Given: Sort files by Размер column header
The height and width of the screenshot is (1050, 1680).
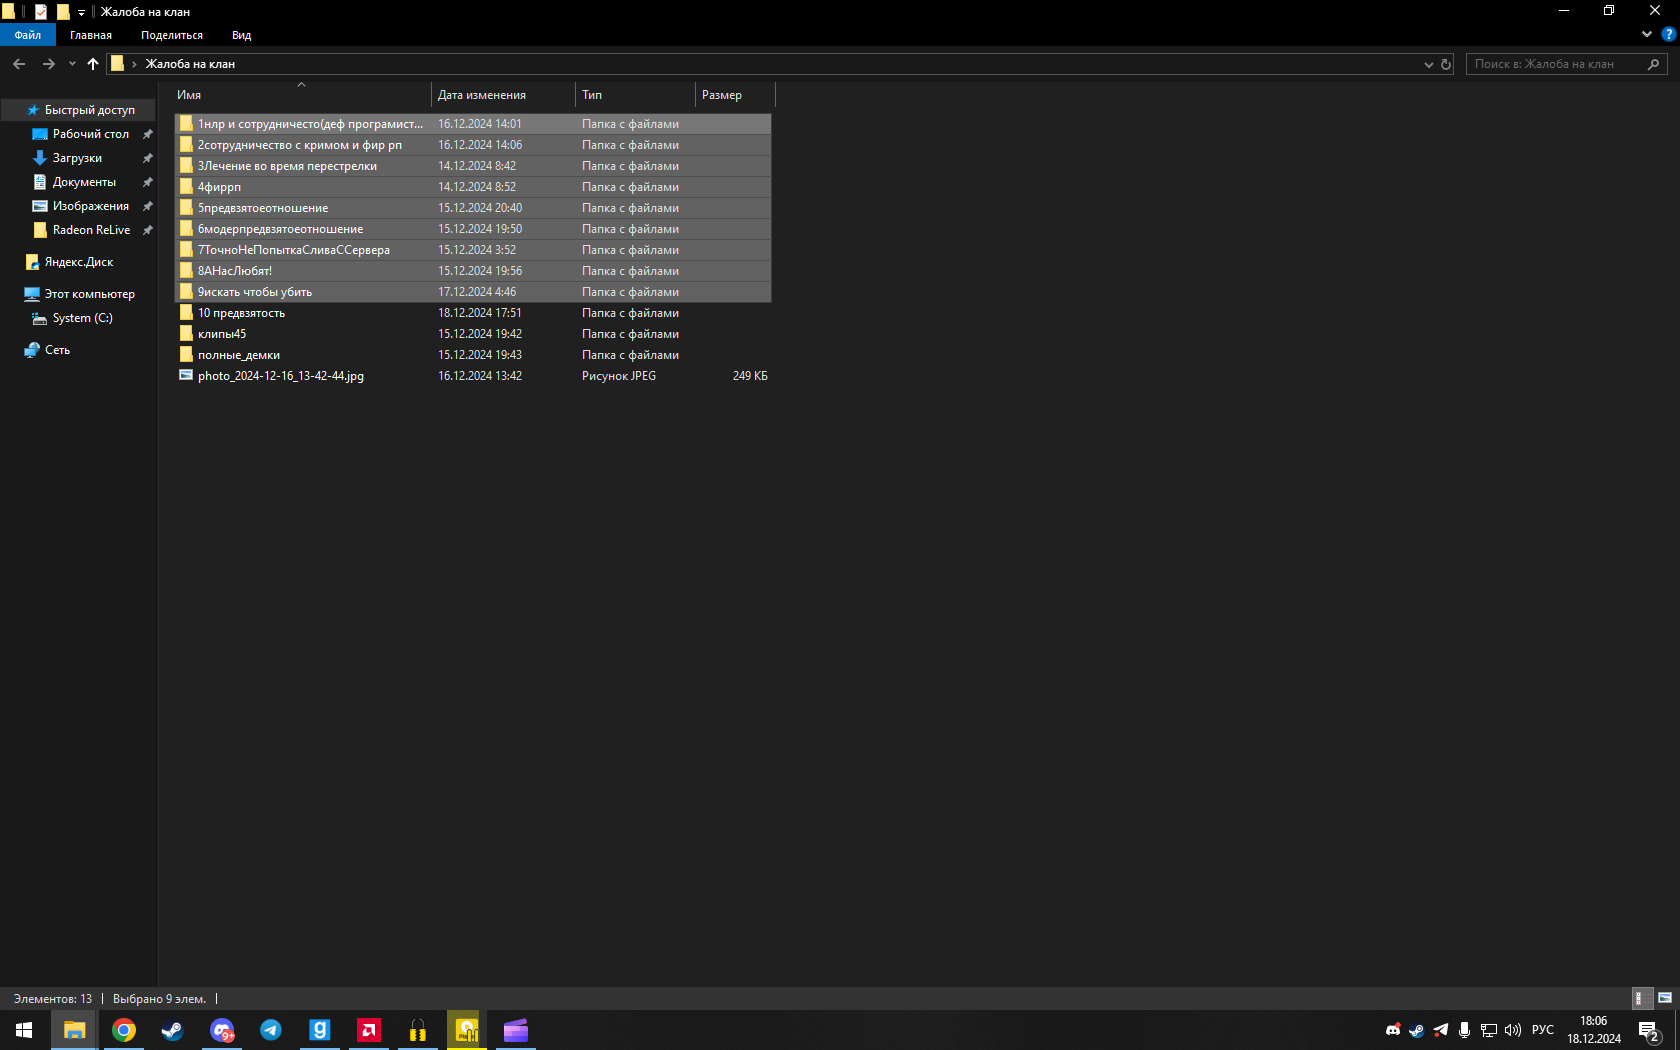Looking at the screenshot, I should 722,95.
